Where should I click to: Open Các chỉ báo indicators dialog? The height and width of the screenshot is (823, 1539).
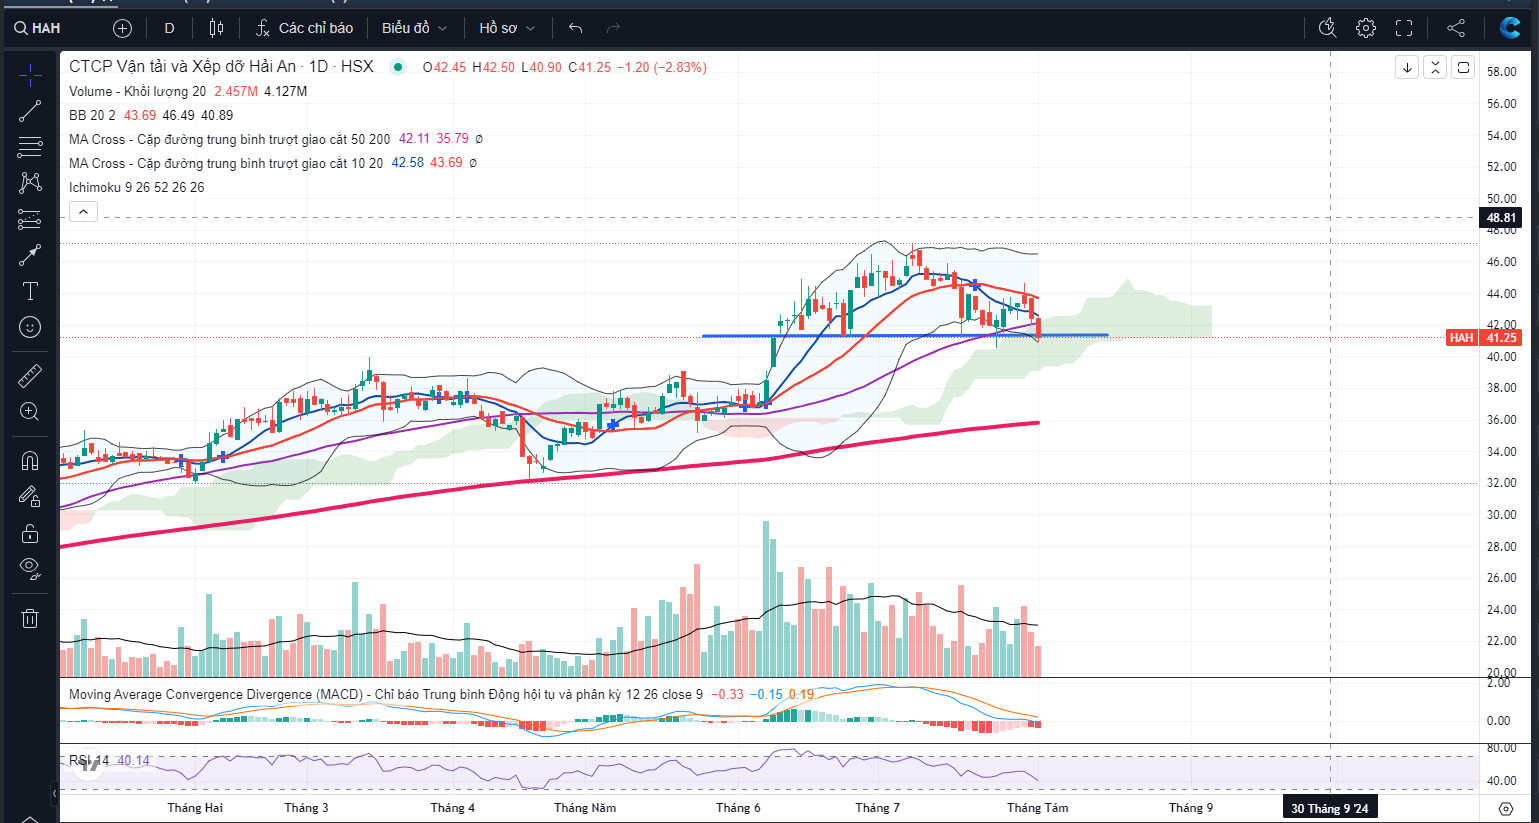(304, 28)
